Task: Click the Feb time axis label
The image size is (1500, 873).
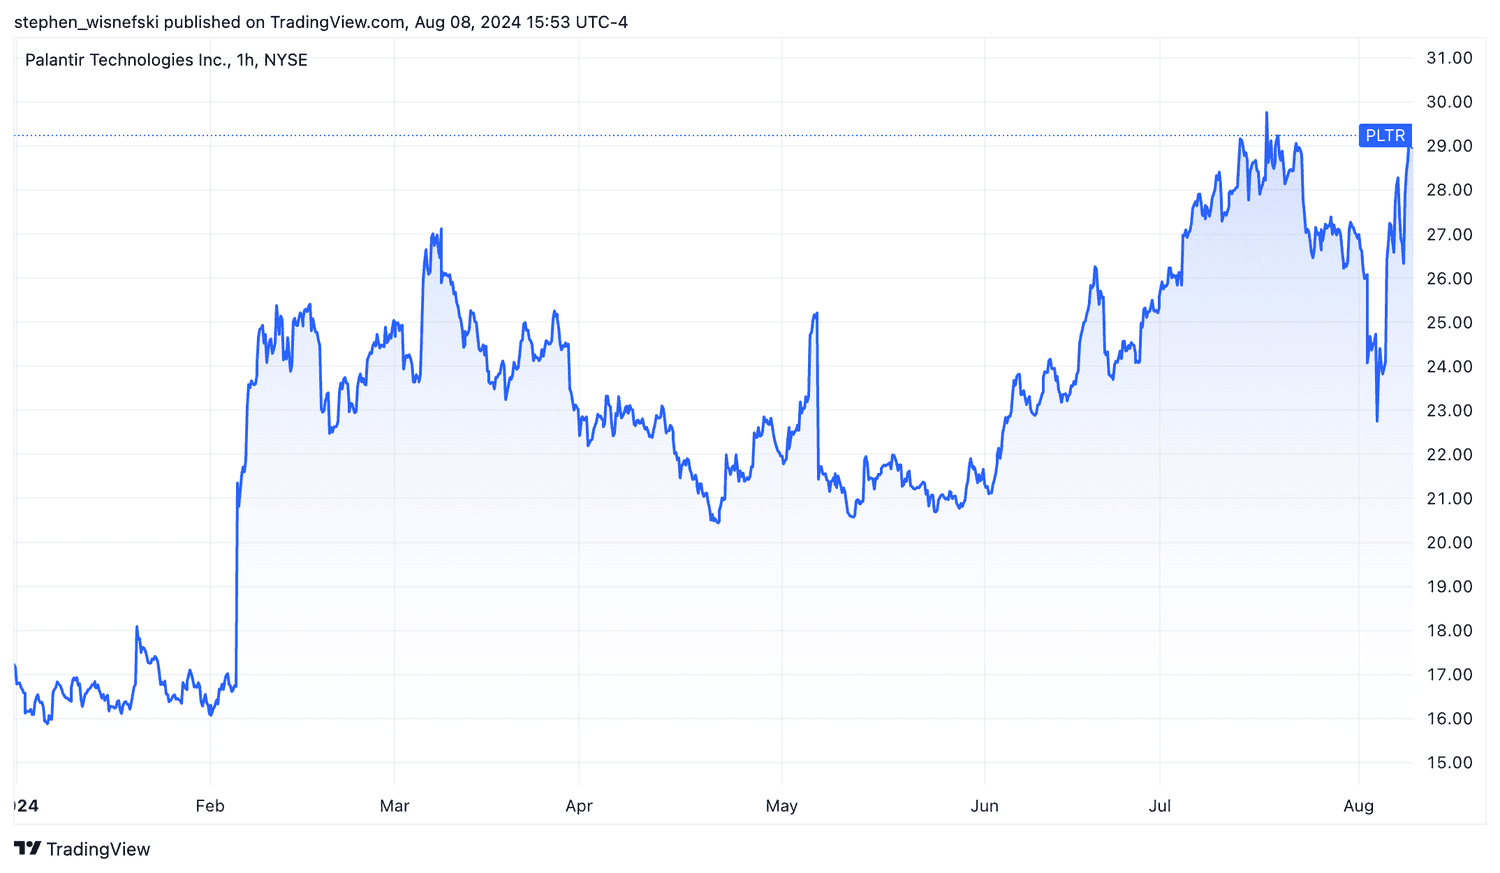Action: [x=210, y=806]
